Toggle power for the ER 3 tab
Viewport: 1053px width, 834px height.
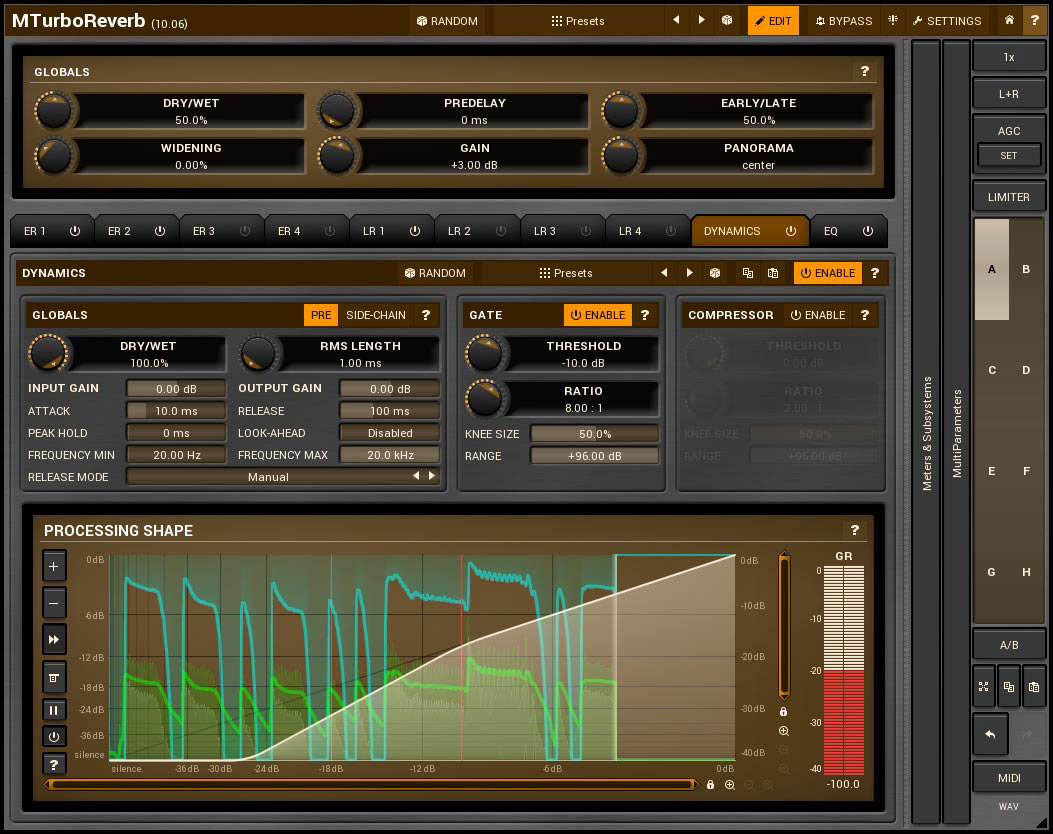(x=245, y=231)
